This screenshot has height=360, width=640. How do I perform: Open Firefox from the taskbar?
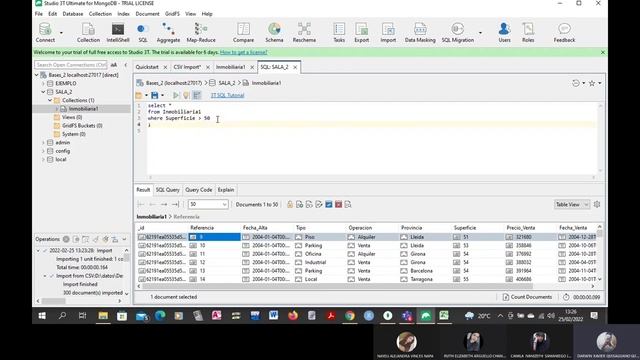tap(293, 316)
